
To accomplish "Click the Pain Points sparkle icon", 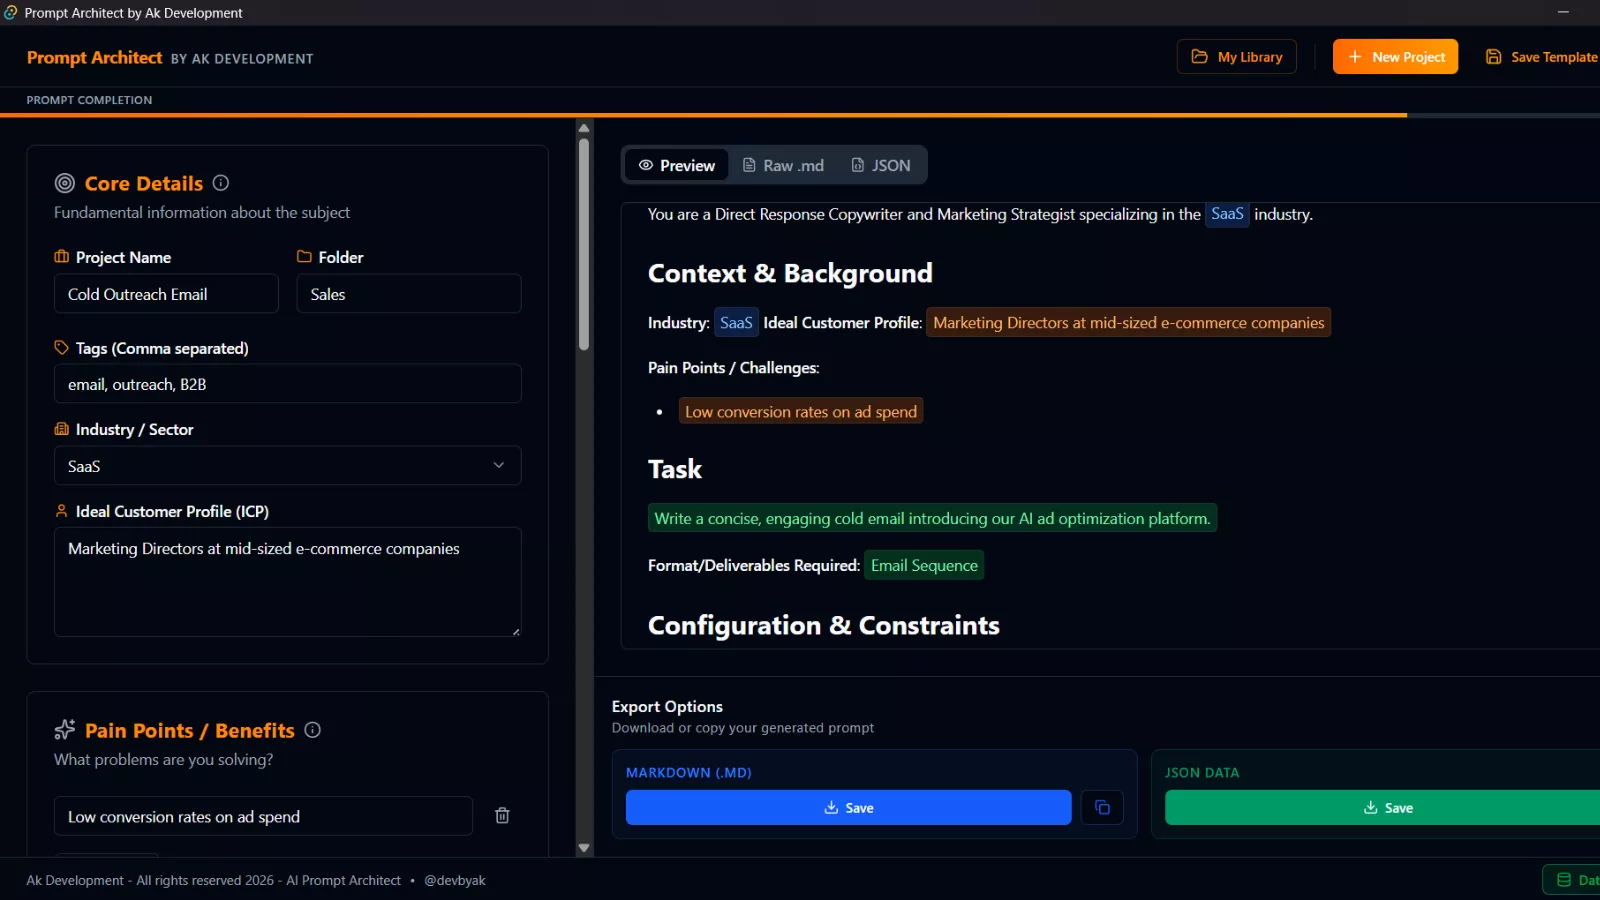I will pos(65,730).
